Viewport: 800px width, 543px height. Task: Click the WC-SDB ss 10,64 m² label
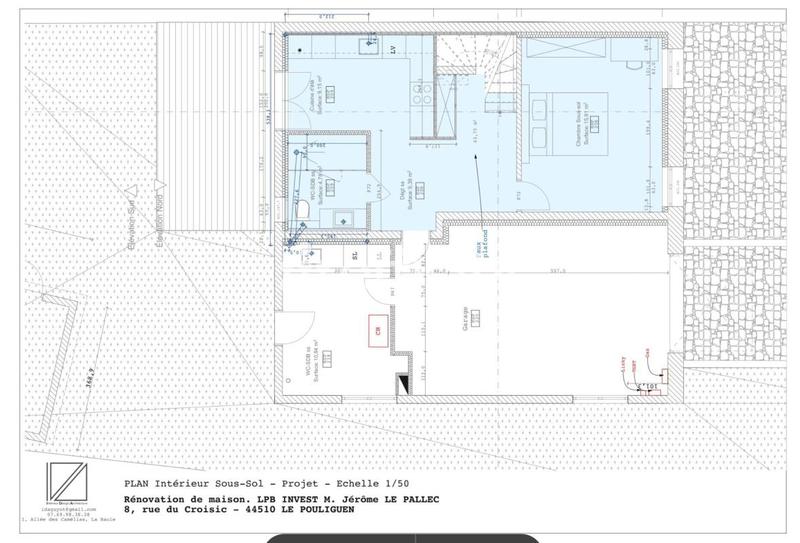tap(315, 361)
